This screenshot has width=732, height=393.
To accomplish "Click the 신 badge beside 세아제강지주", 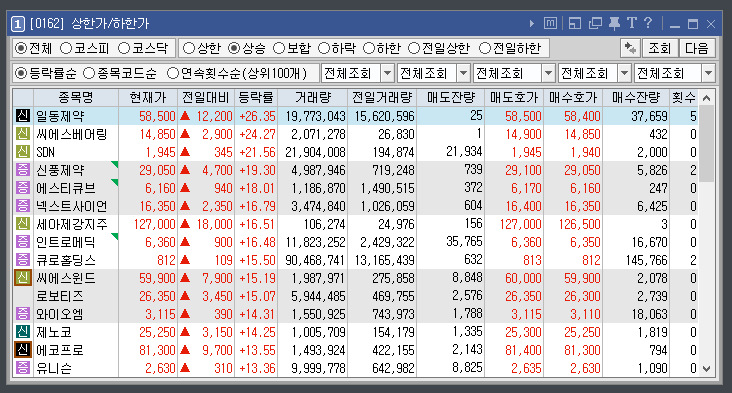I will click(23, 224).
